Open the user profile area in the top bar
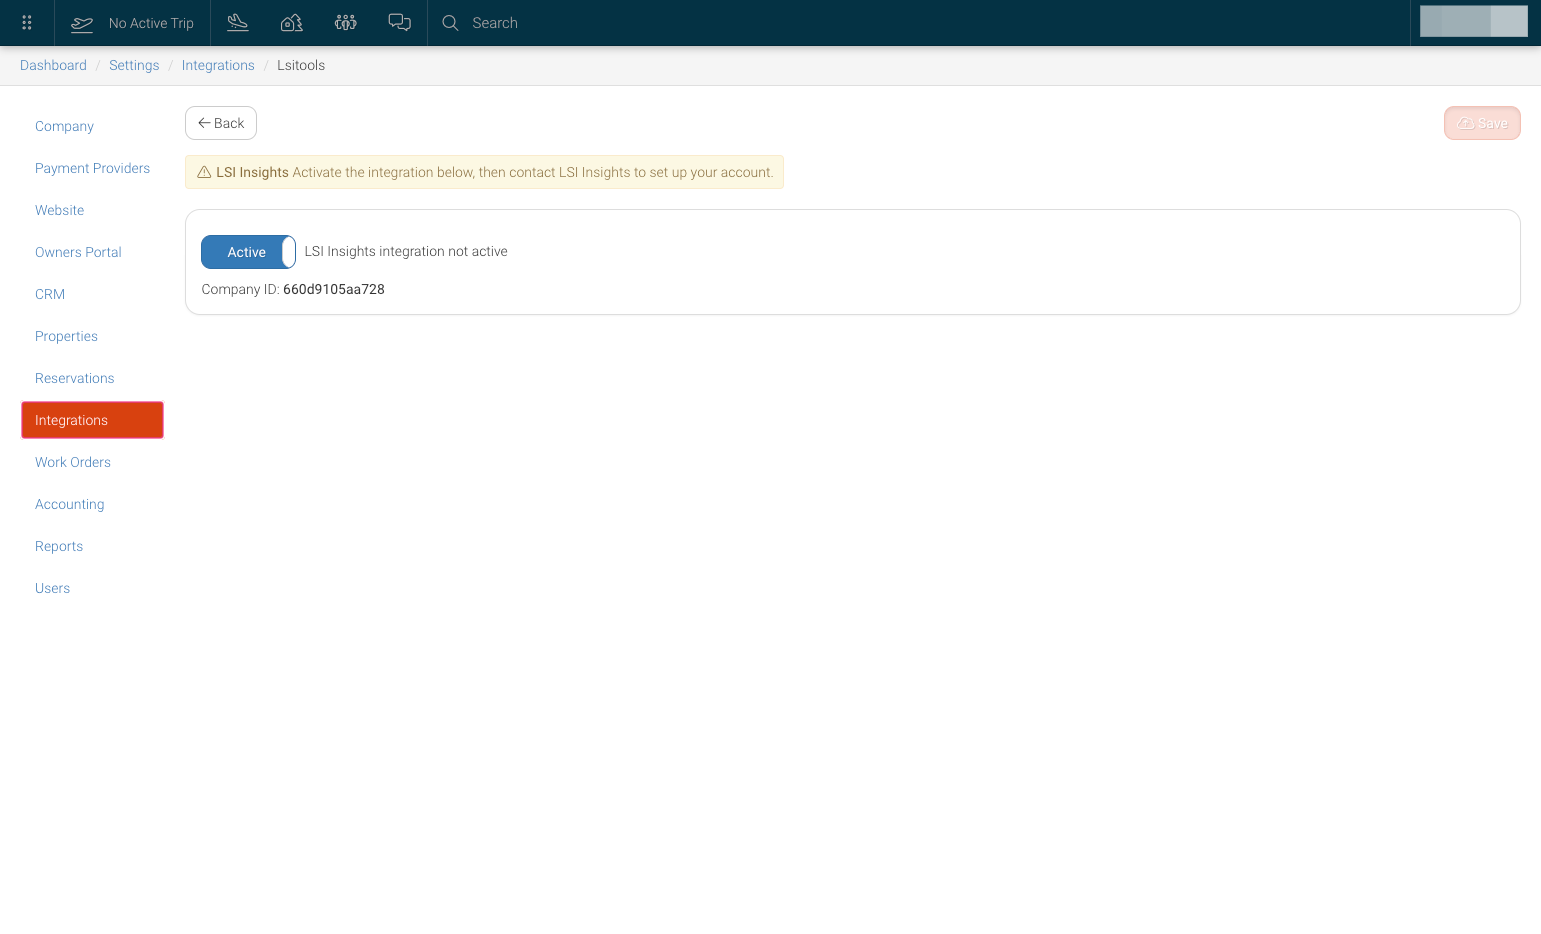The width and height of the screenshot is (1541, 934). pos(1474,21)
